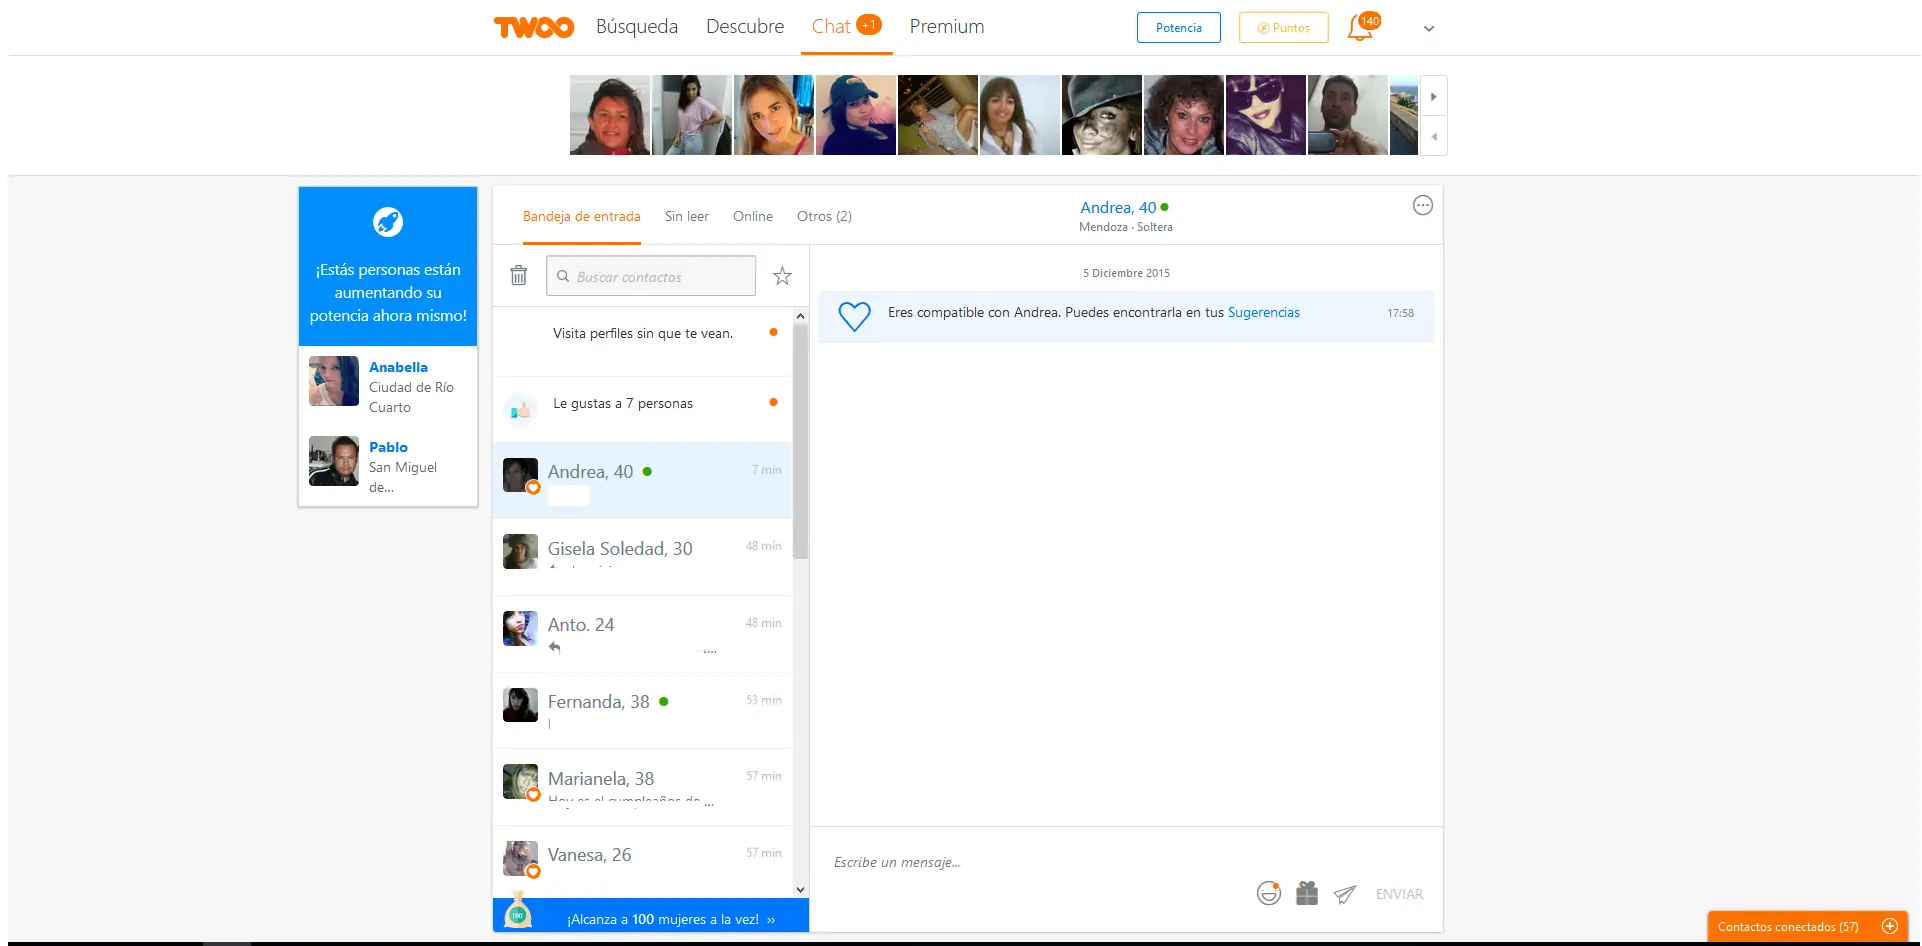Open the conversation options ellipsis menu
This screenshot has width=1922, height=946.
pyautogui.click(x=1422, y=205)
